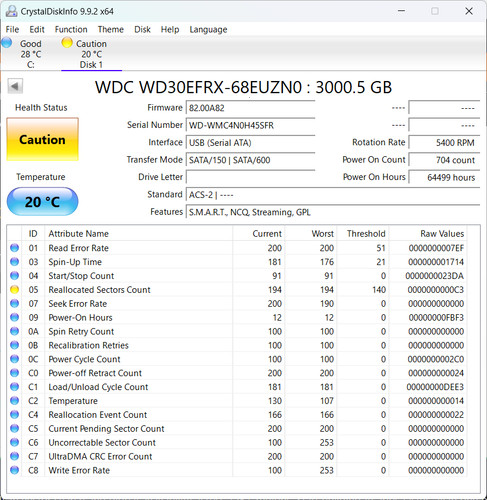Screen dimensions: 487x500
Task: Click 'UltraDMA CRC Error Count' attribute name
Action: [x=100, y=456]
